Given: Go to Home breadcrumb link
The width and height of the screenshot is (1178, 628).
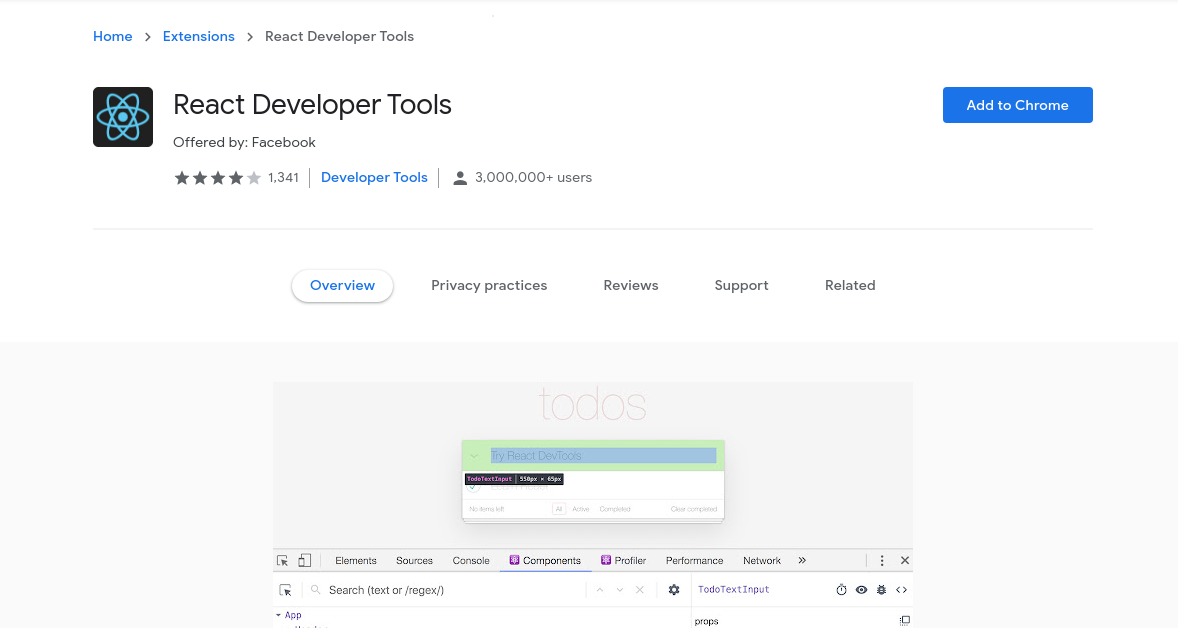Looking at the screenshot, I should click(x=113, y=37).
